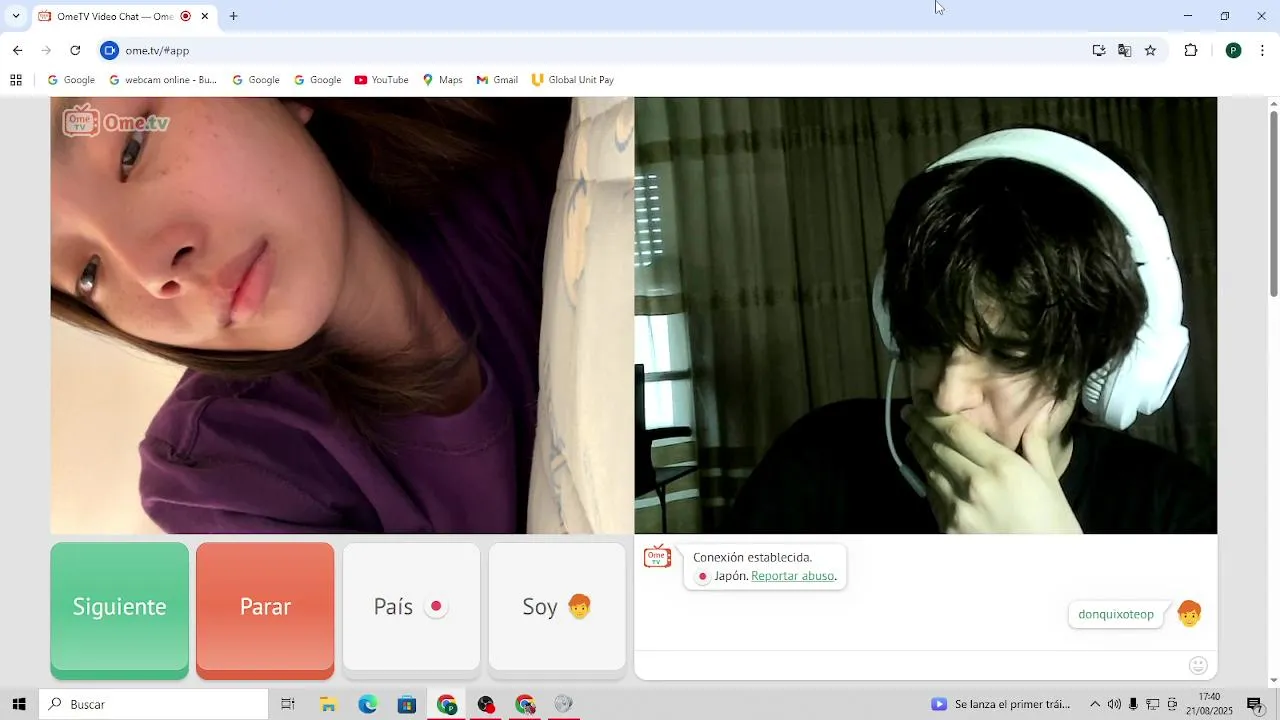Open the notification center
This screenshot has height=720, width=1280.
[x=1254, y=704]
